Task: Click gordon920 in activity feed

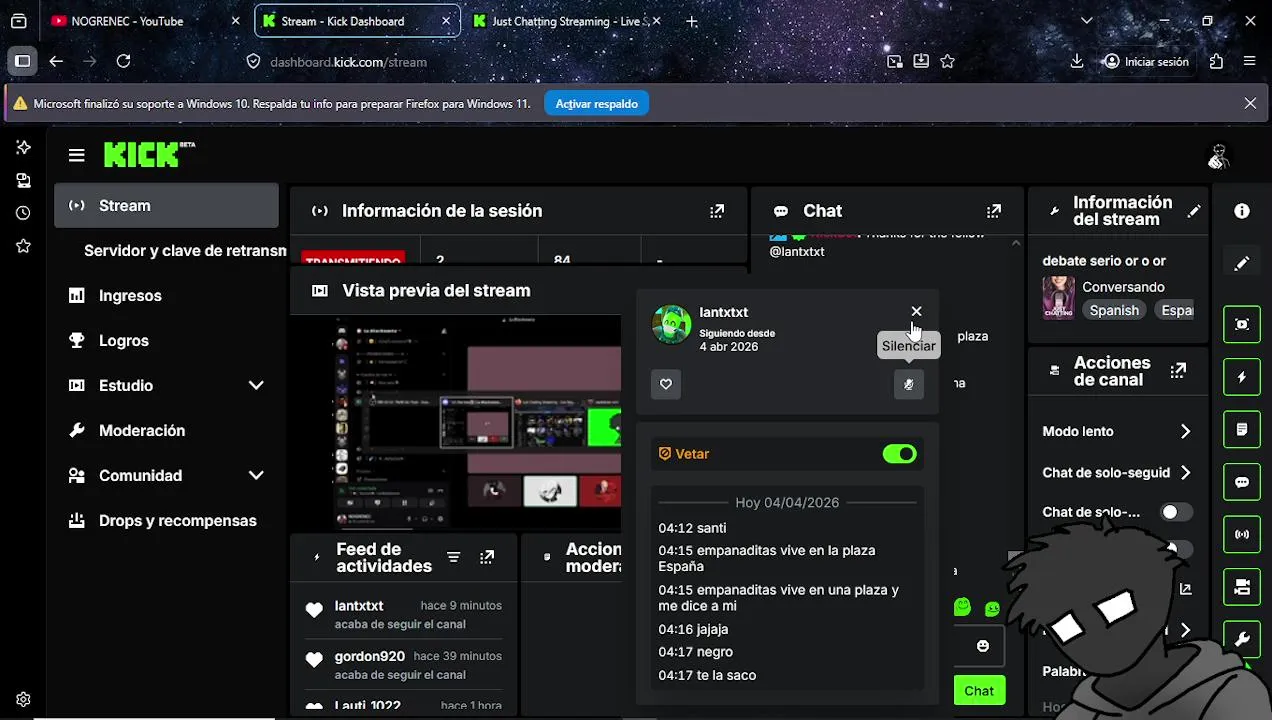Action: 370,656
